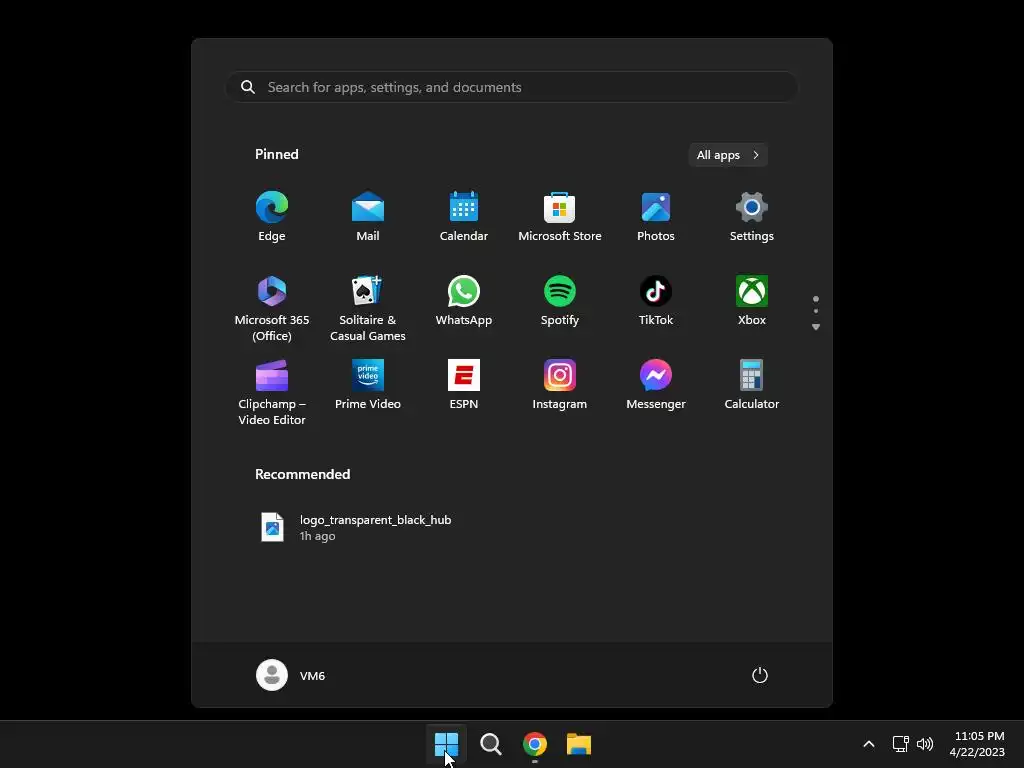Launch the ESPN app
This screenshot has width=1024, height=768.
(464, 385)
